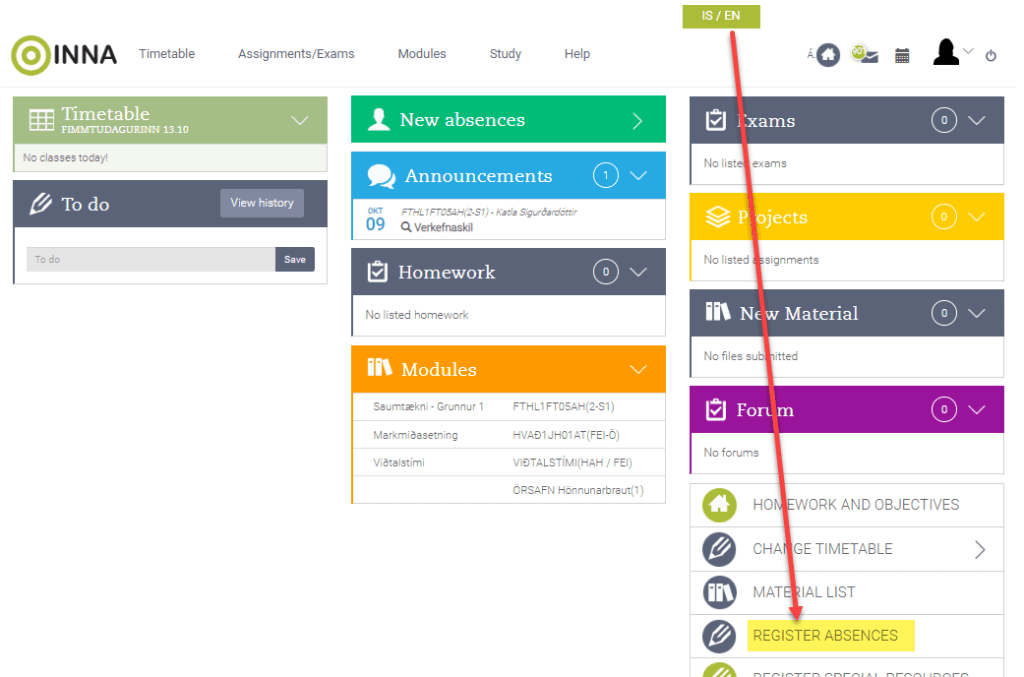Viewport: 1024px width, 677px height.
Task: Open the Assignments/Exams menu
Action: [296, 54]
